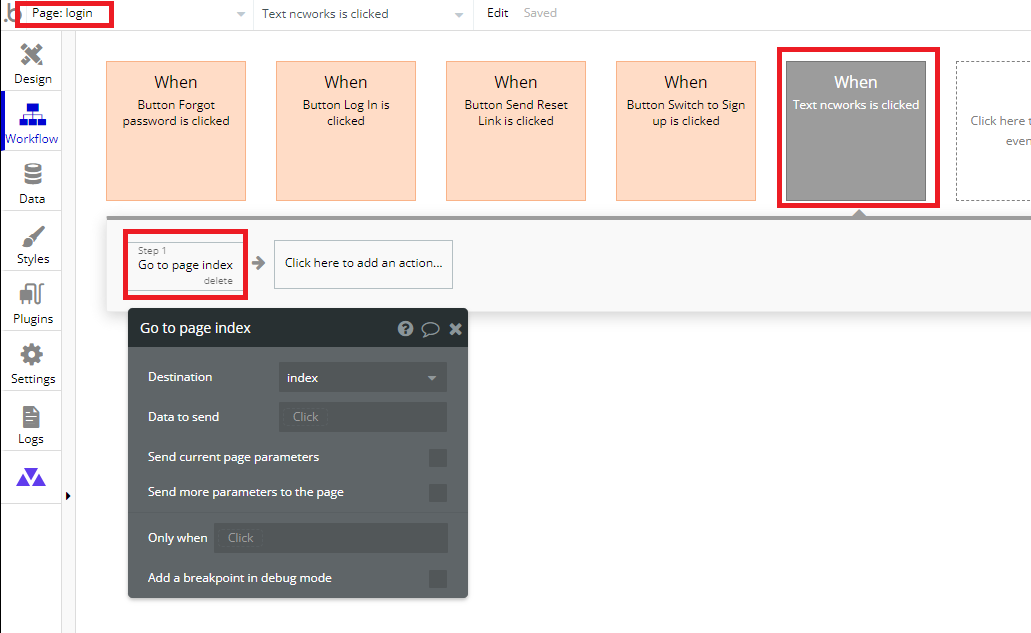Toggle Send more parameters to the page
The height and width of the screenshot is (633, 1031).
437,492
